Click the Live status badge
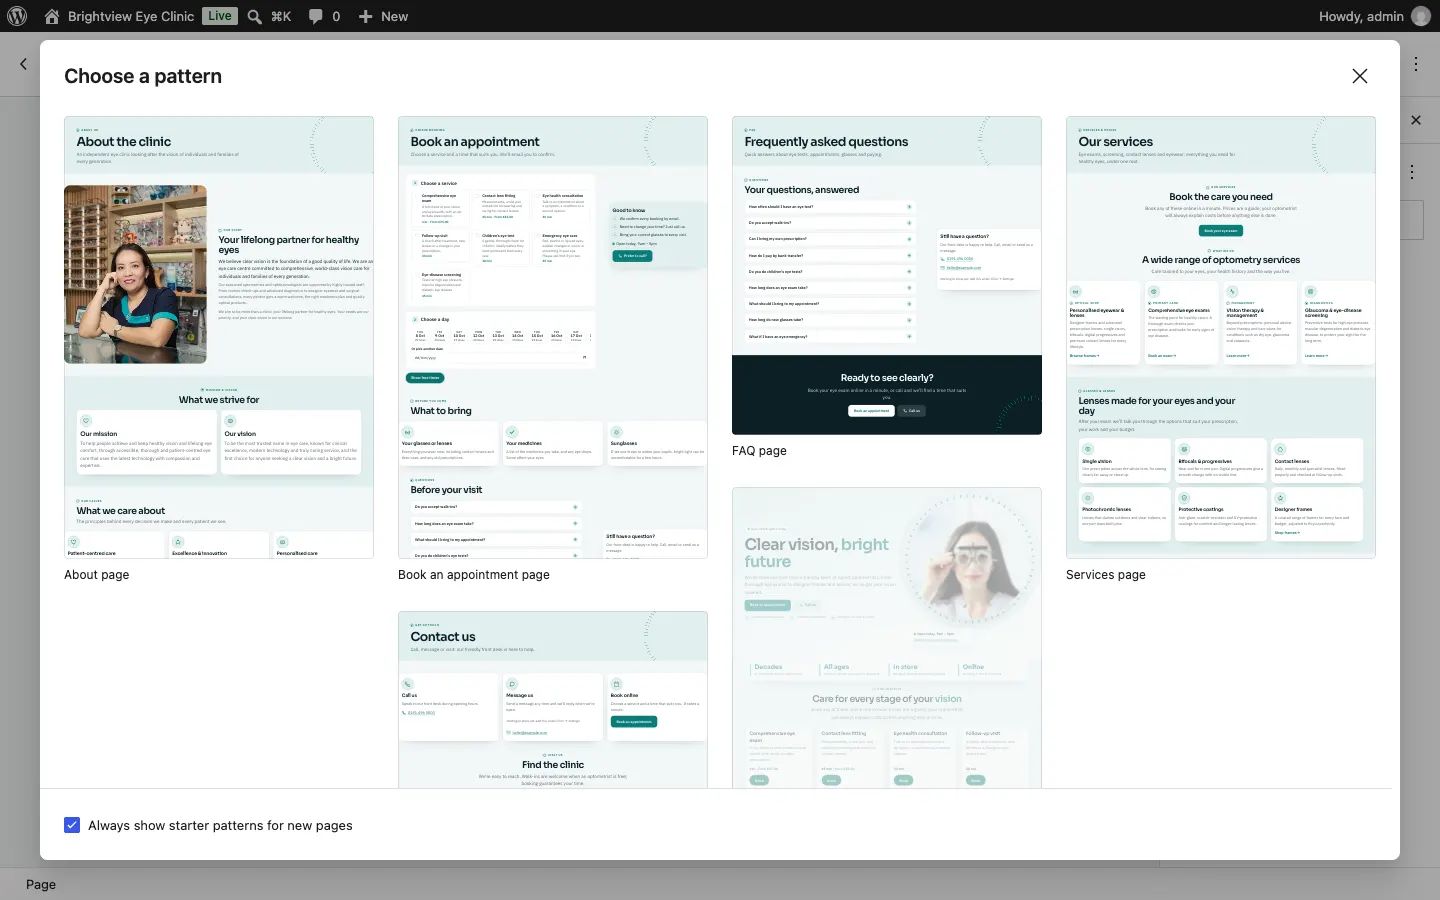 (x=220, y=16)
